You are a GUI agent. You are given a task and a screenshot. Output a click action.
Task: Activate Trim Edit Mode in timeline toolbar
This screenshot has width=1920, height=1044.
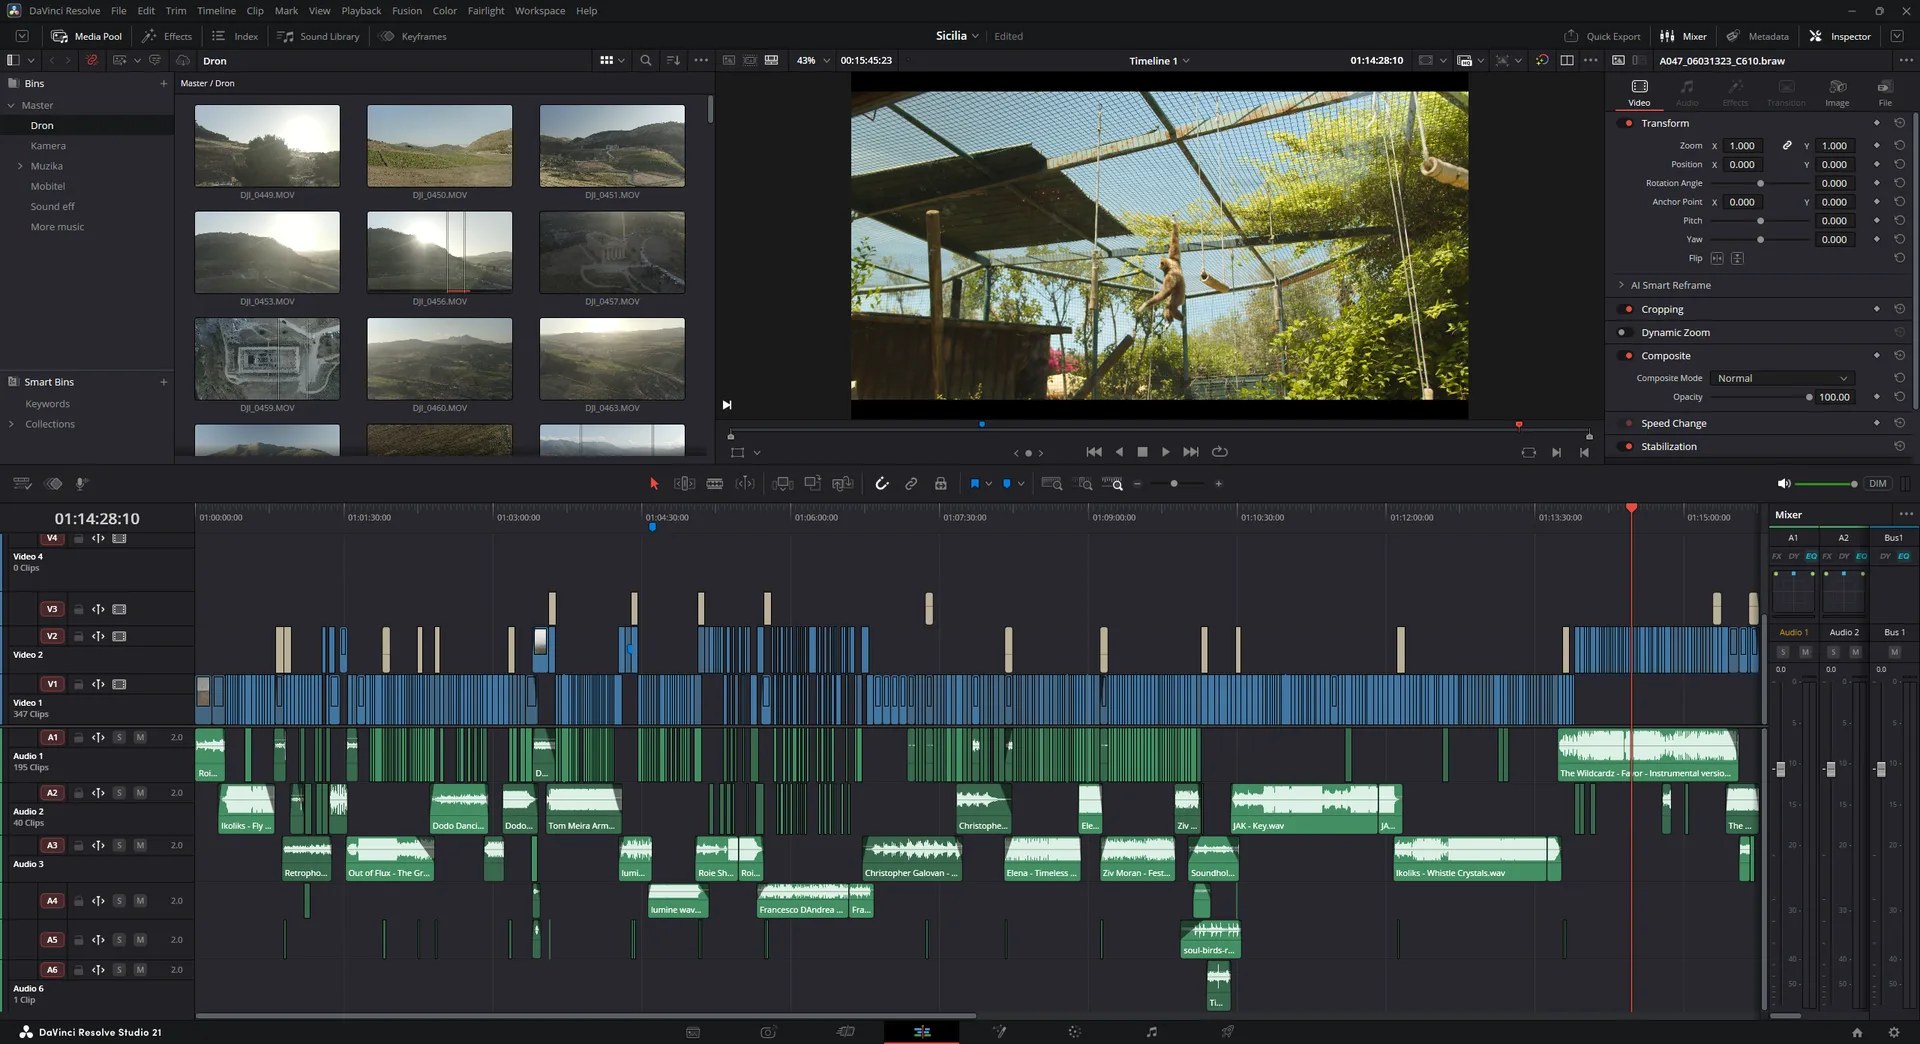684,484
